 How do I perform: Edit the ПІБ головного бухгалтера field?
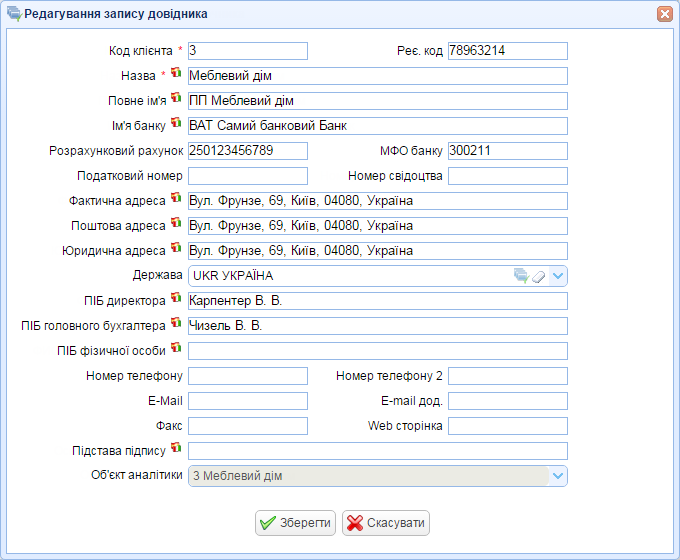point(378,326)
